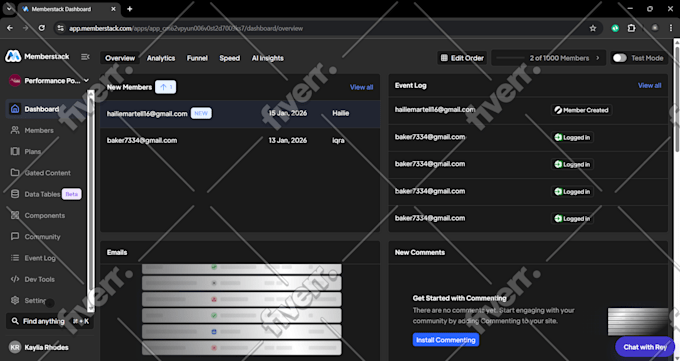Open Dev Tools in the sidebar
The image size is (680, 361).
pyautogui.click(x=39, y=279)
